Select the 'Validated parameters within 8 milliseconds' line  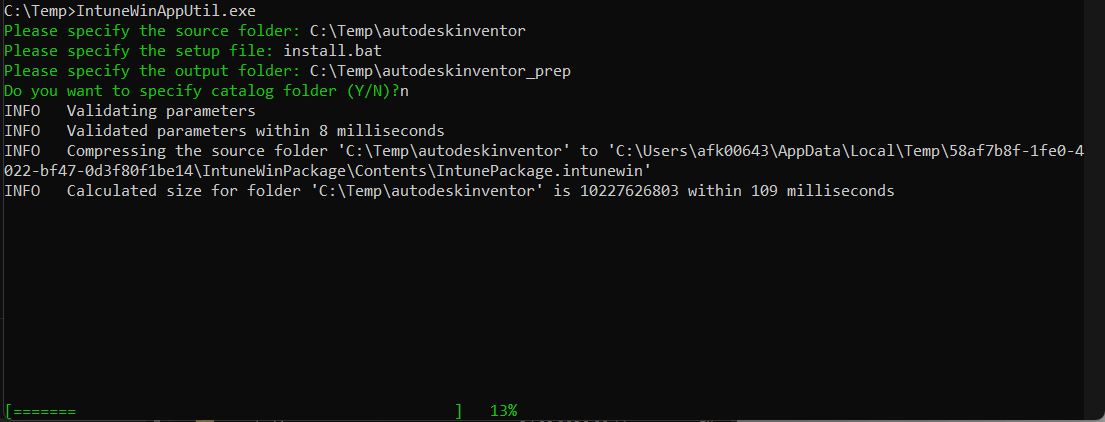255,131
